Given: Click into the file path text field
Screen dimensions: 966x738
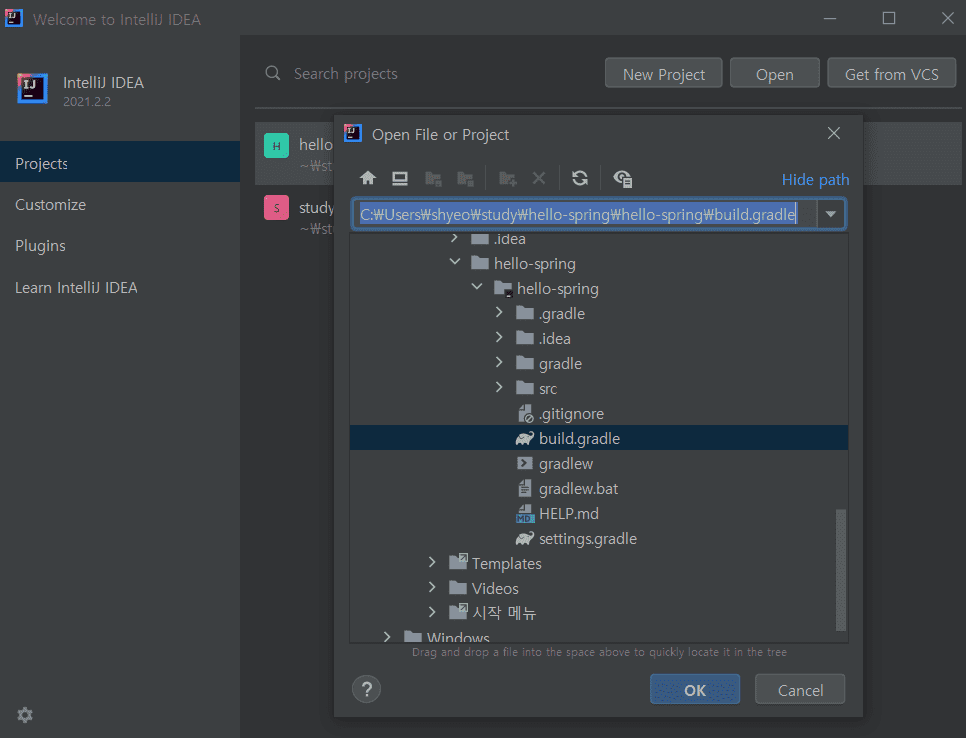Looking at the screenshot, I should point(585,214).
